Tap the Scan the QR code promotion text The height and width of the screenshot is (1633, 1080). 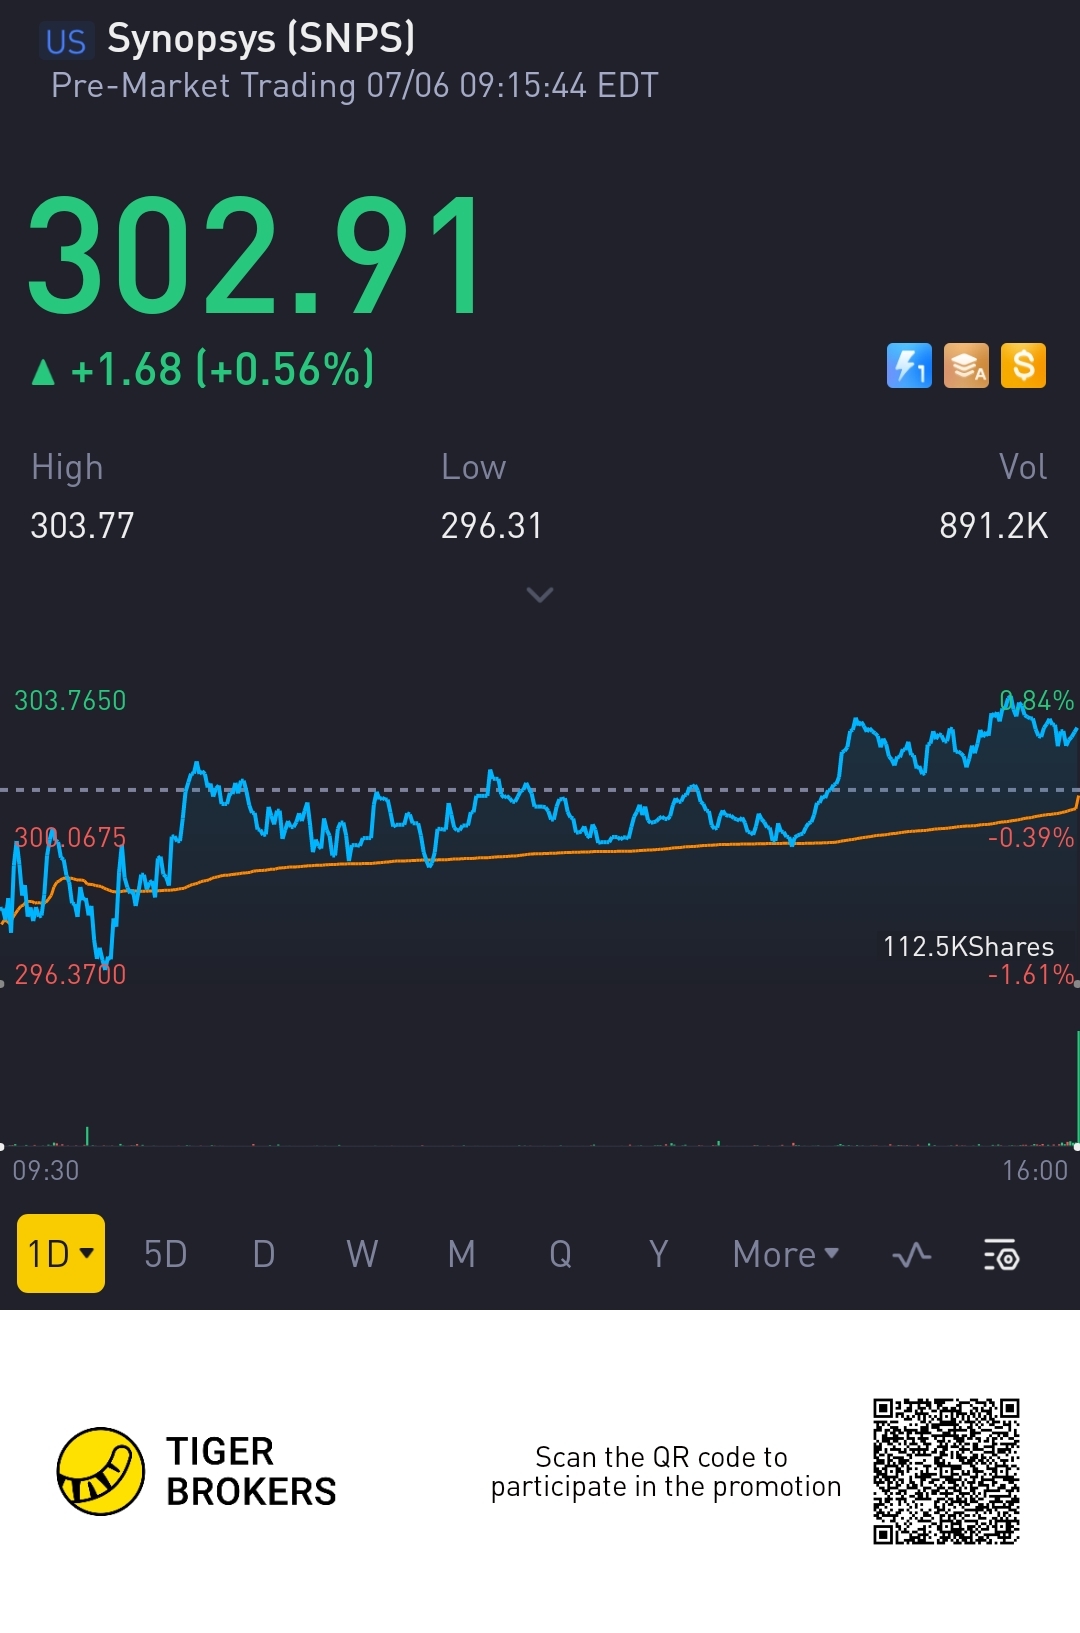pos(665,1472)
